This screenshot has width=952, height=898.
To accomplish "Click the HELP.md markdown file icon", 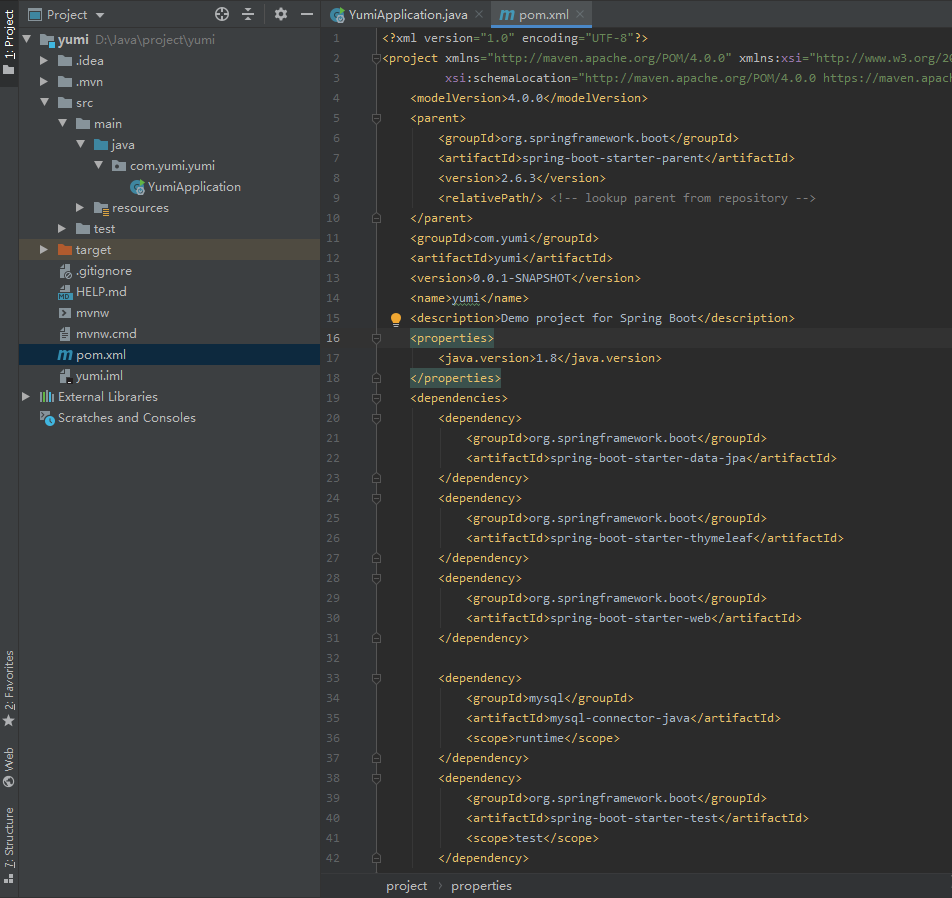I will (x=65, y=292).
